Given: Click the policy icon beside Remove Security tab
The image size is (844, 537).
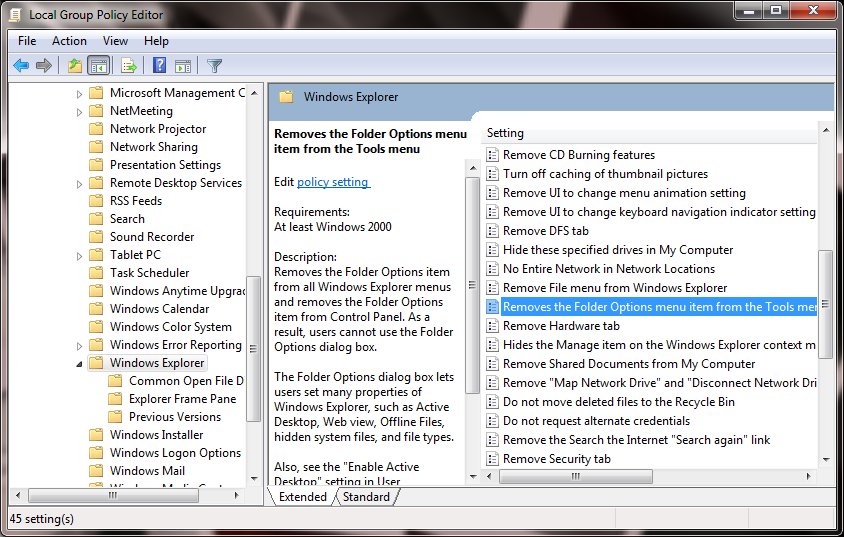Looking at the screenshot, I should (492, 459).
